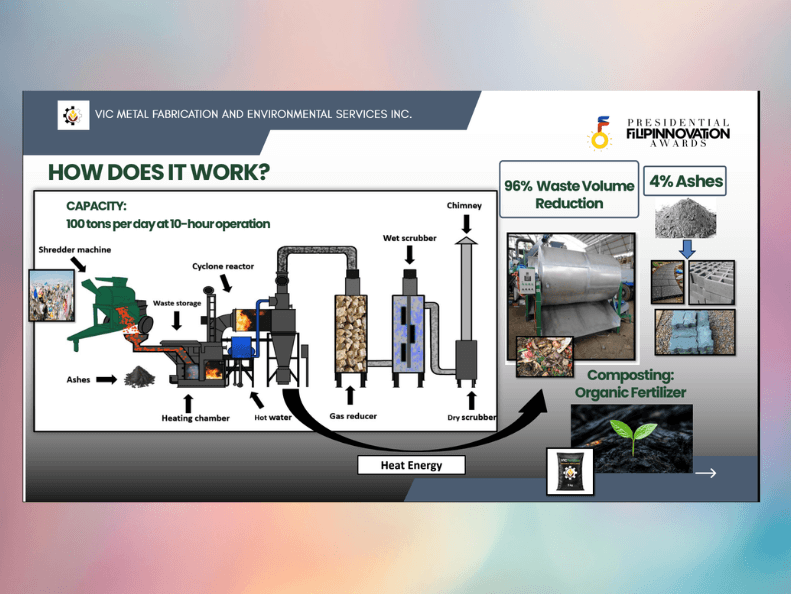Select the "Heating chamber" label
Image resolution: width=791 pixels, height=594 pixels.
(195, 418)
